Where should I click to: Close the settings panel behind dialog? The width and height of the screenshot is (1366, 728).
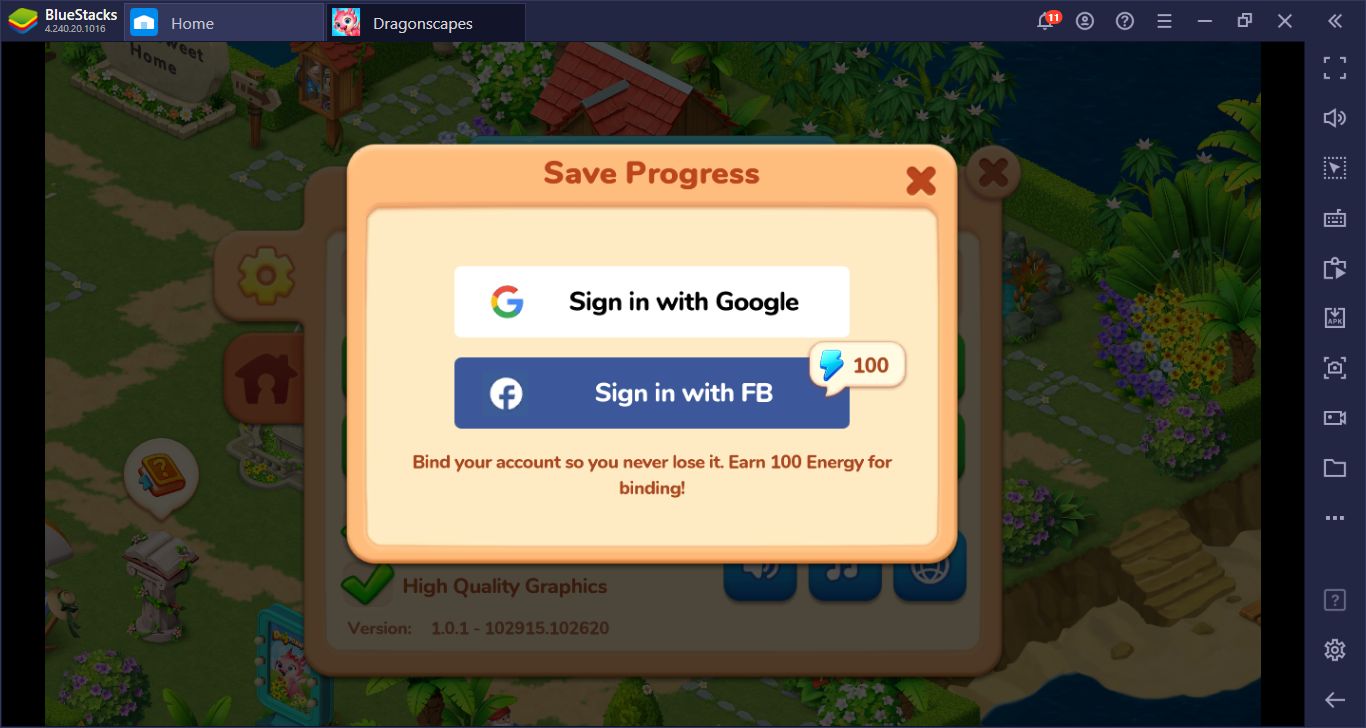(992, 173)
